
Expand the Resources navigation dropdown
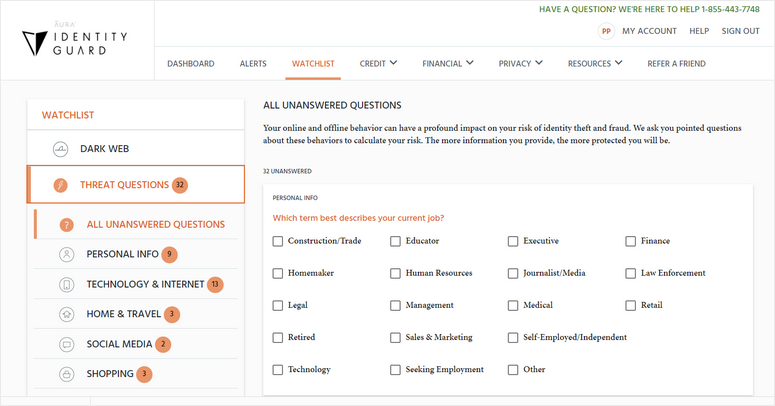pyautogui.click(x=595, y=64)
